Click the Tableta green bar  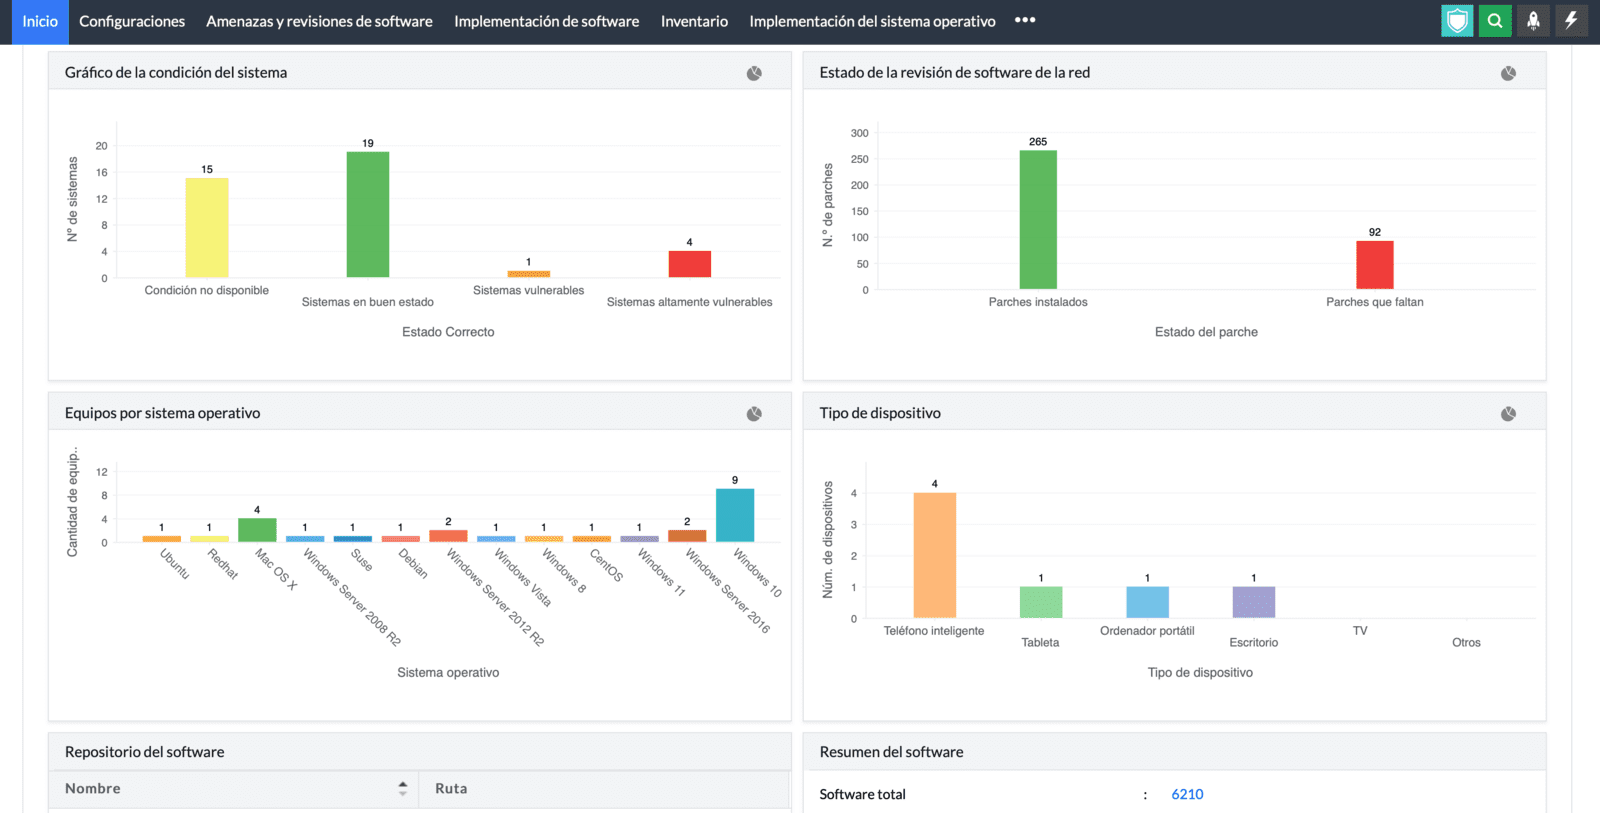1041,602
